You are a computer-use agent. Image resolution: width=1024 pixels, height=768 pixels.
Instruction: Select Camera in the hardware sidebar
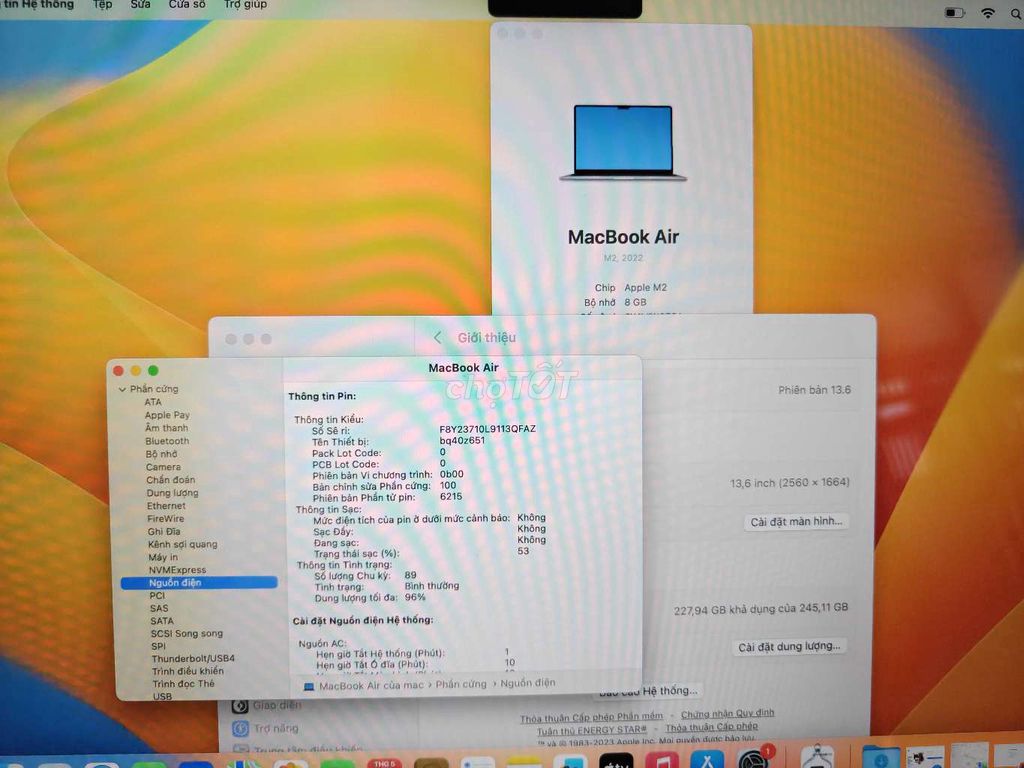(x=163, y=467)
